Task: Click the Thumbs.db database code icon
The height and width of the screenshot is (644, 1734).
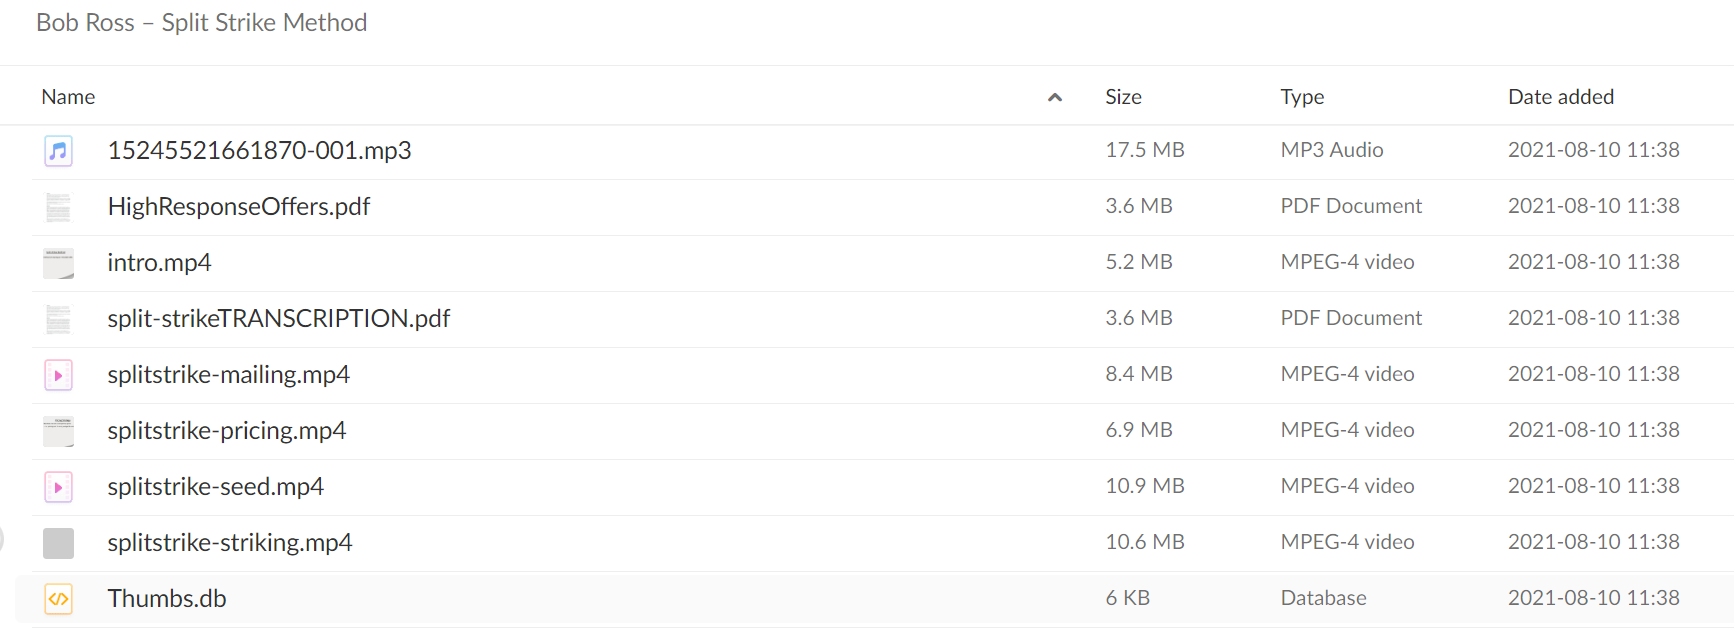Action: click(x=58, y=599)
